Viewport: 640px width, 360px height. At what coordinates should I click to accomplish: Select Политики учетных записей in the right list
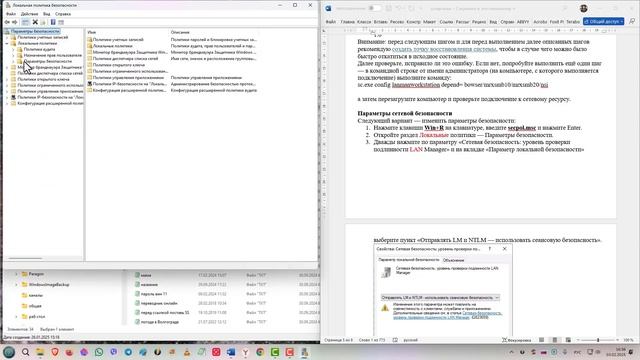(x=118, y=40)
